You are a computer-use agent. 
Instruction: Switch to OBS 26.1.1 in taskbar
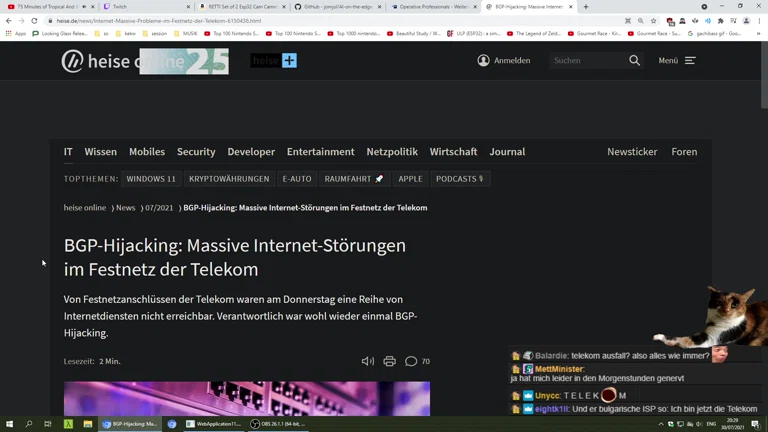click(278, 424)
